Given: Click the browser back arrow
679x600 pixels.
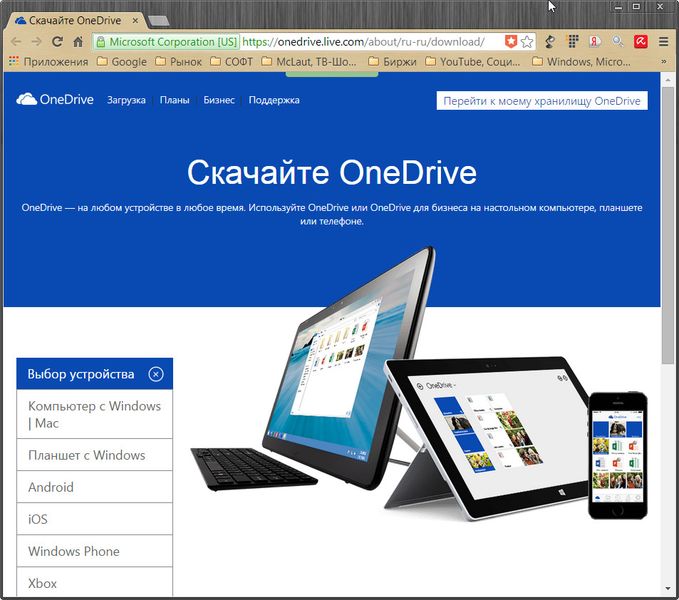Looking at the screenshot, I should tap(16, 42).
